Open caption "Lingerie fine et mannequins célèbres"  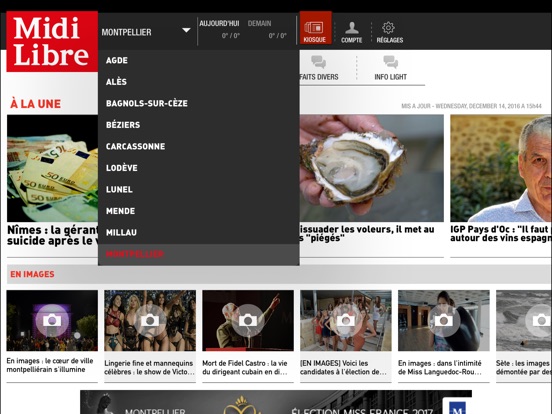pos(149,367)
